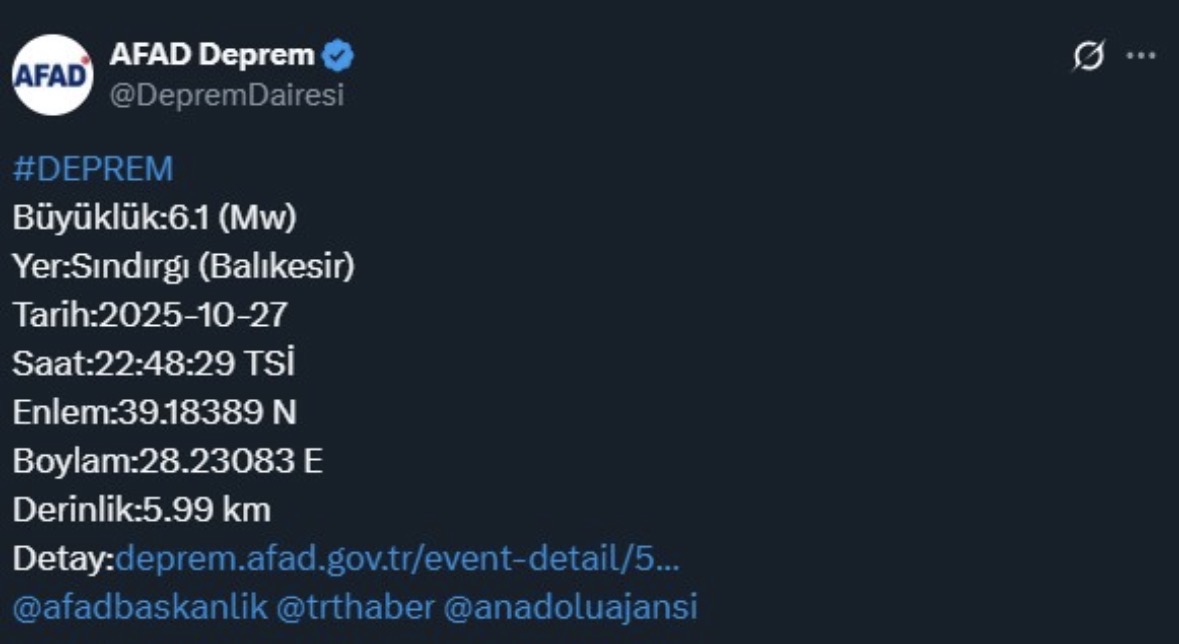1179x644 pixels.
Task: Open the @anadoluajansi mention
Action: [x=570, y=607]
